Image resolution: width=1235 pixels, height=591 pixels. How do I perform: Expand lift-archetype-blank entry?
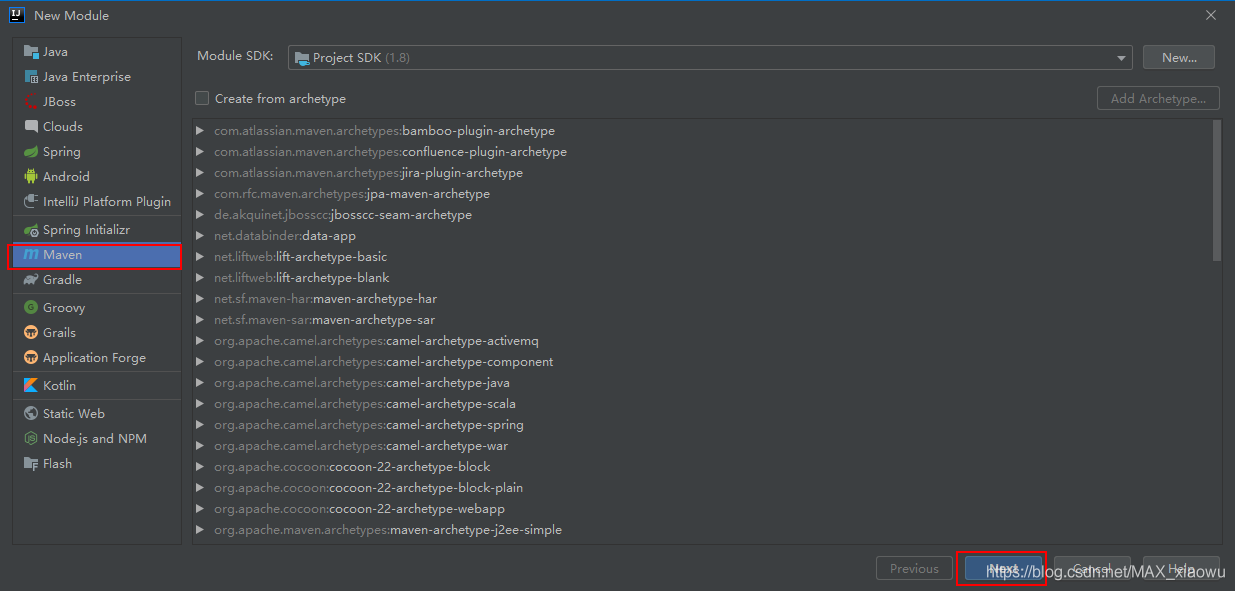(201, 278)
